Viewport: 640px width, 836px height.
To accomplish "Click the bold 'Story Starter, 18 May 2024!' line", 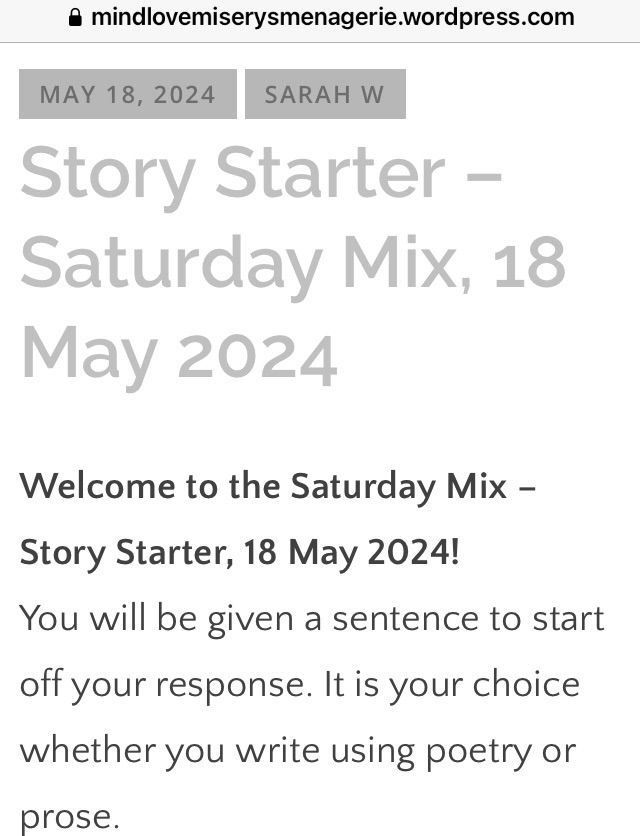I will coord(240,552).
